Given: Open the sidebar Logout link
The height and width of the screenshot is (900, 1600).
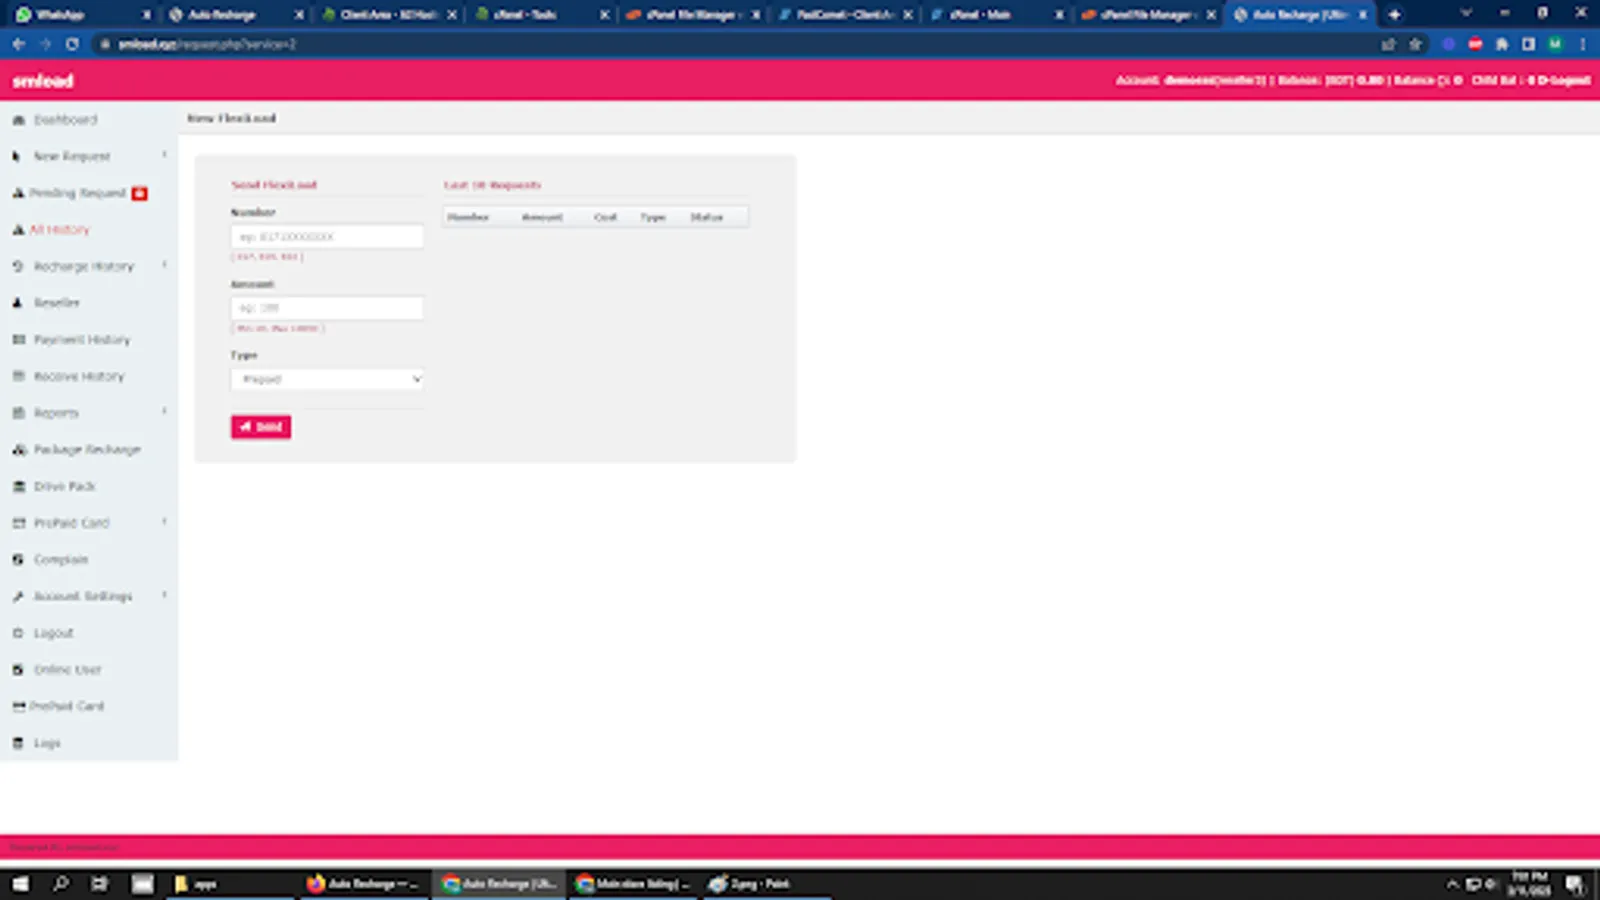Looking at the screenshot, I should pyautogui.click(x=53, y=633).
